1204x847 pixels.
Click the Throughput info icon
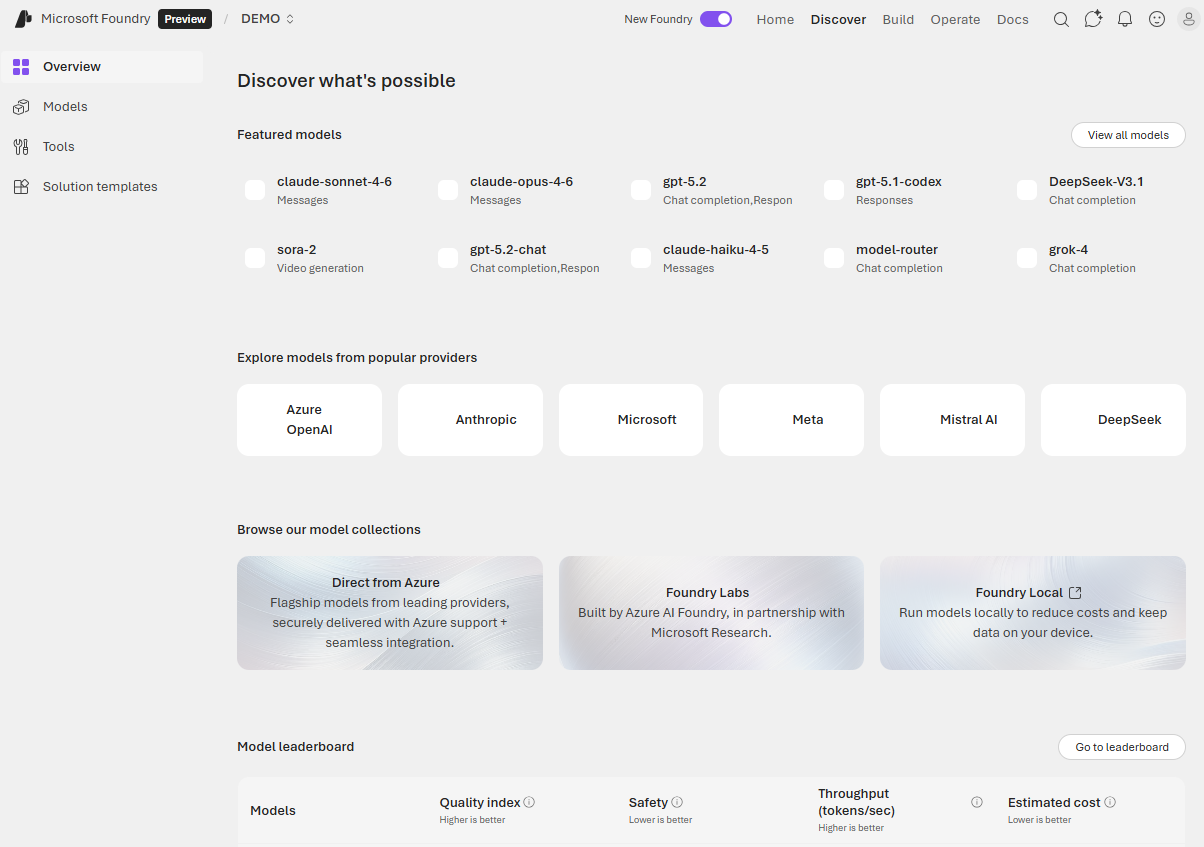tap(976, 800)
